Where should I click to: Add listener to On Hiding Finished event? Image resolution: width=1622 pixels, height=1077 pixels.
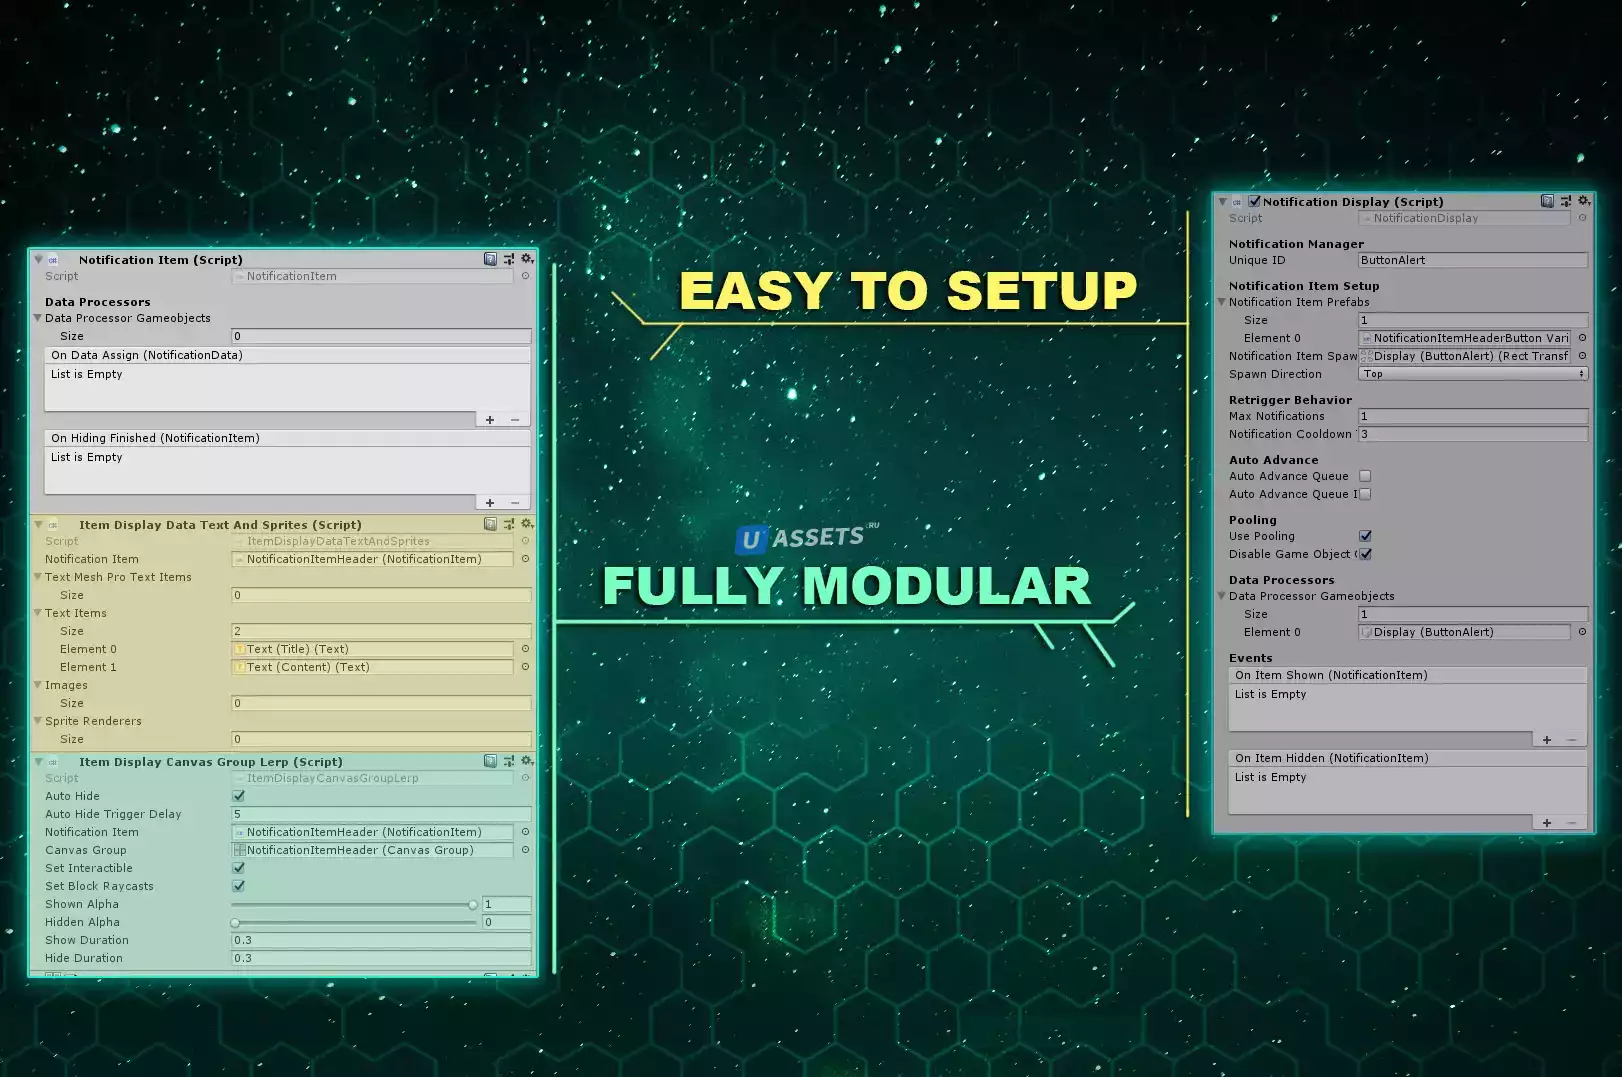(x=490, y=503)
